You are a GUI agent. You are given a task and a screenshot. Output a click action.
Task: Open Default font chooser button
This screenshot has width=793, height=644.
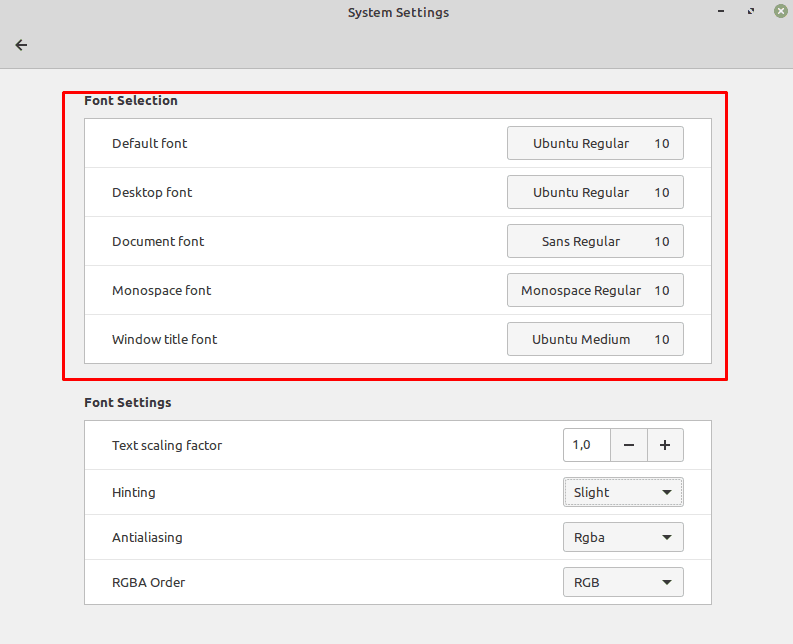tap(595, 143)
